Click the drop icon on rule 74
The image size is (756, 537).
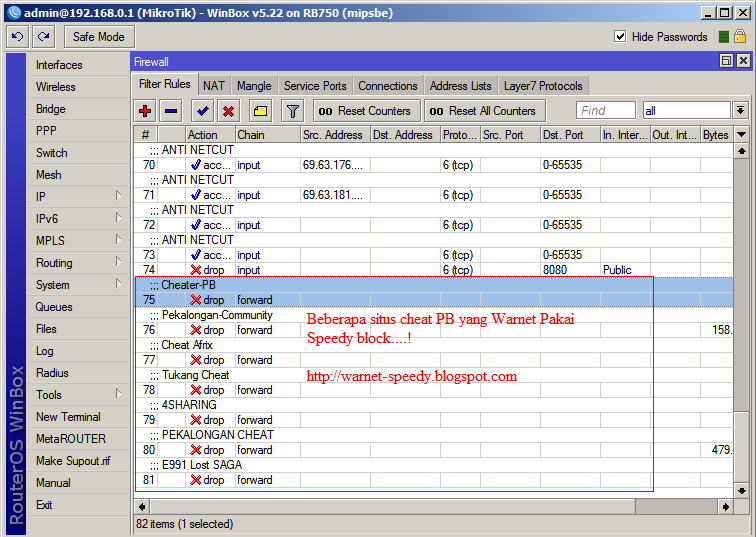(x=196, y=270)
